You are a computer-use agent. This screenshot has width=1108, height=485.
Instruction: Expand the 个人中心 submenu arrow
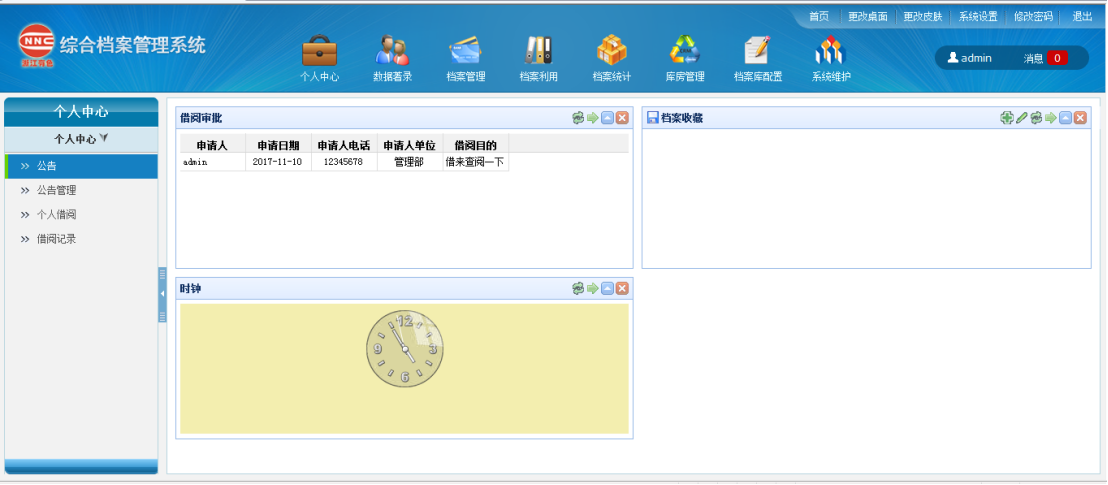point(104,139)
